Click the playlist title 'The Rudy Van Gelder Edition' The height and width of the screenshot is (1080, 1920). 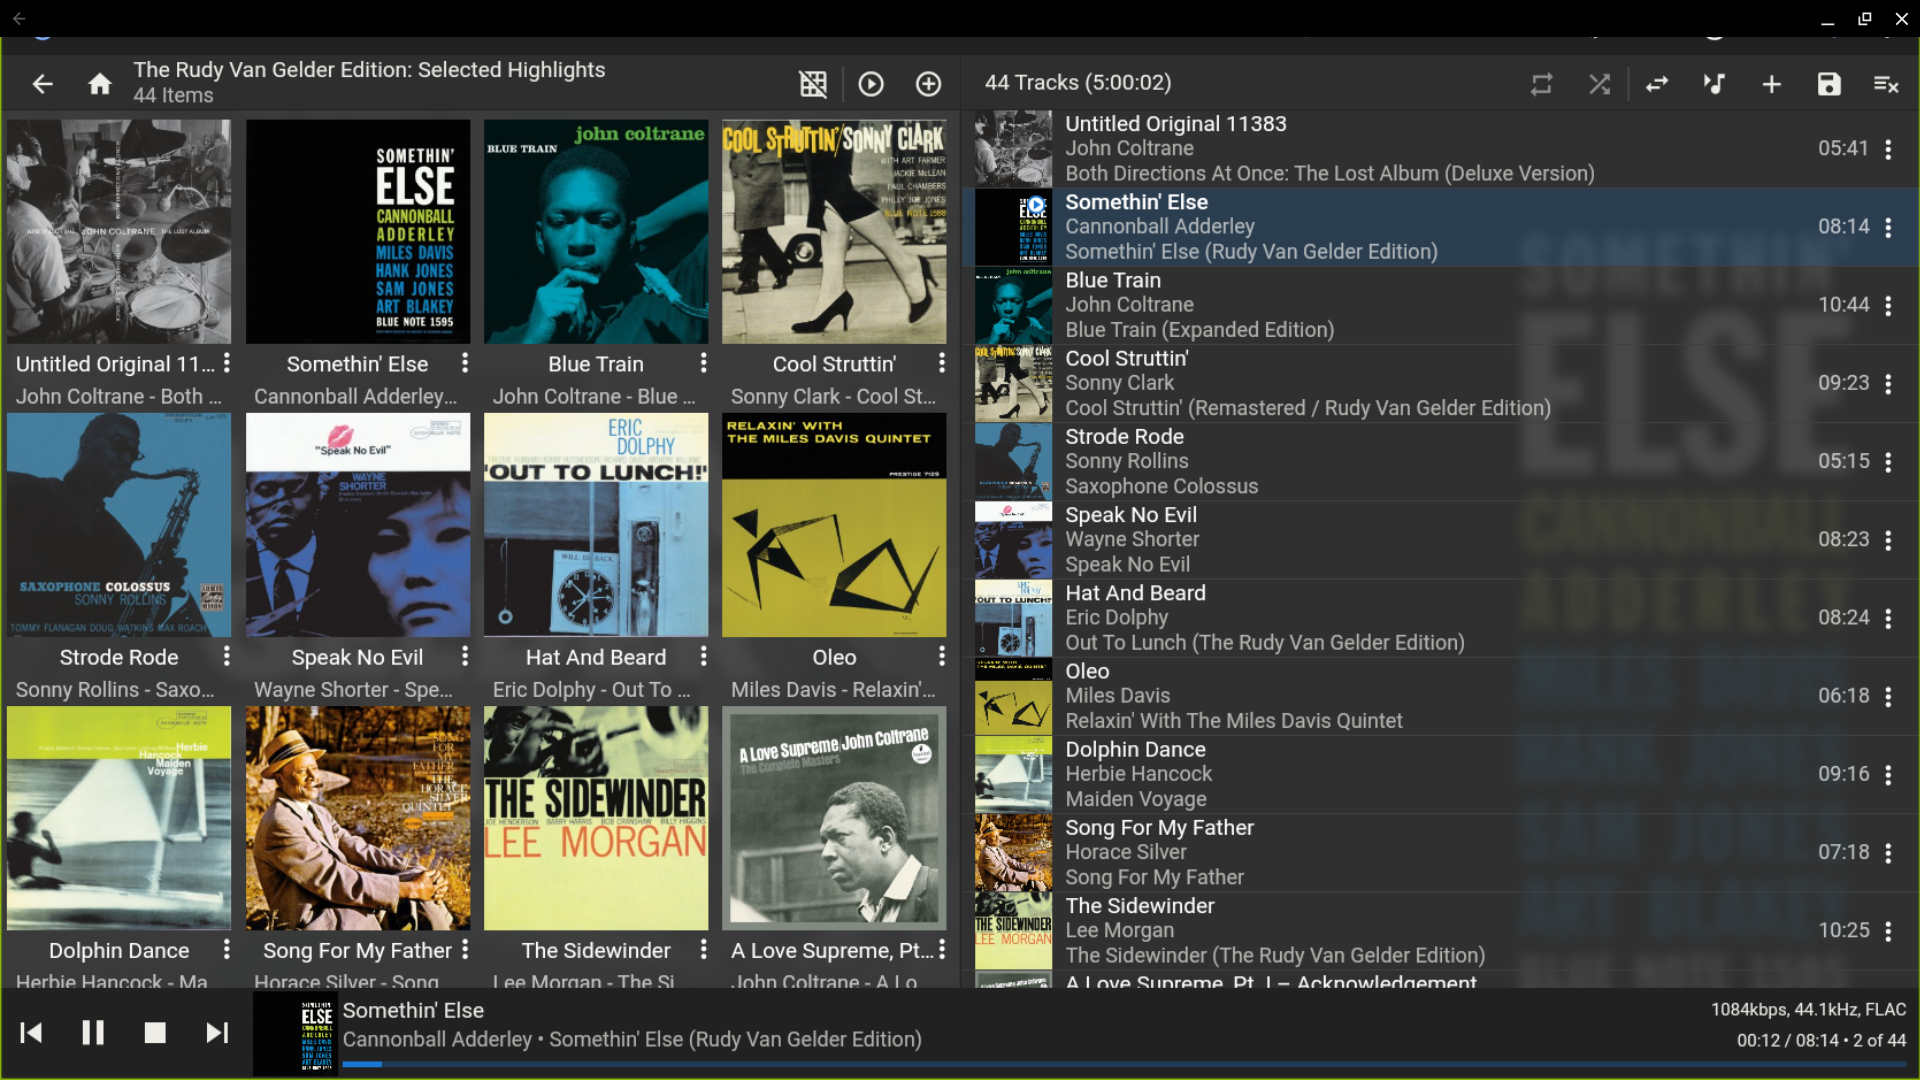369,70
